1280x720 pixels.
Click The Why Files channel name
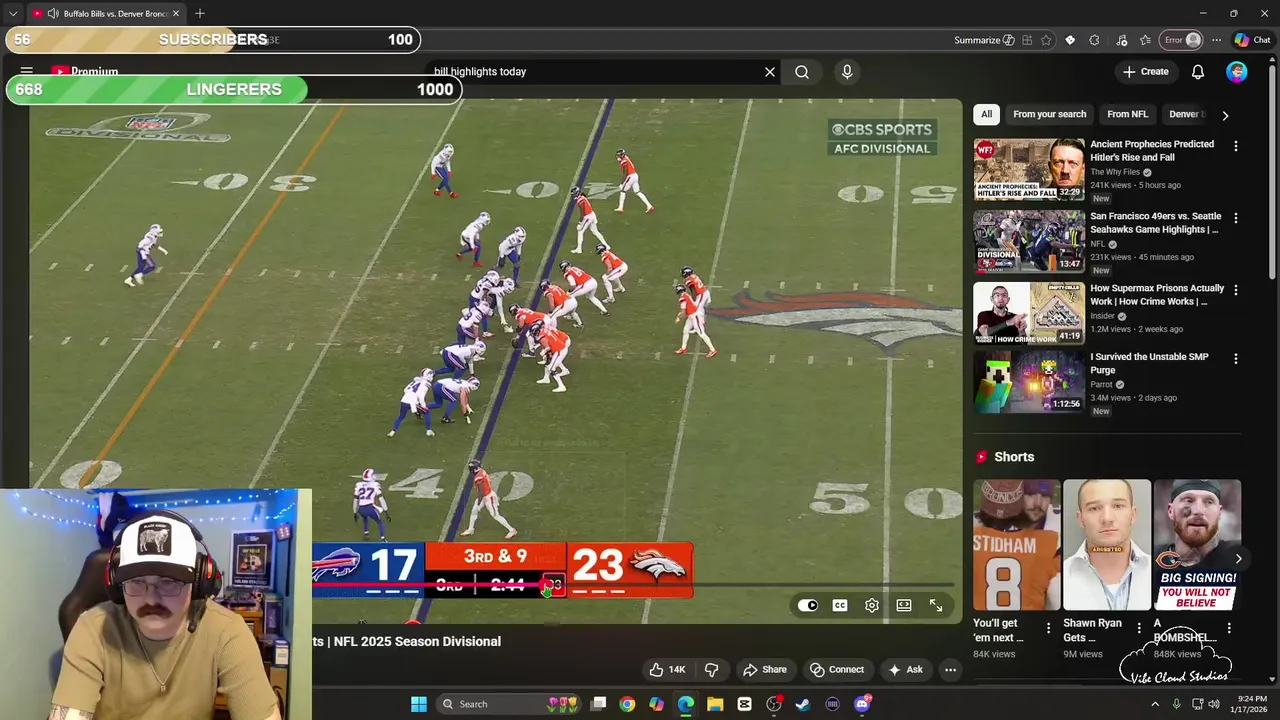[x=1115, y=172]
